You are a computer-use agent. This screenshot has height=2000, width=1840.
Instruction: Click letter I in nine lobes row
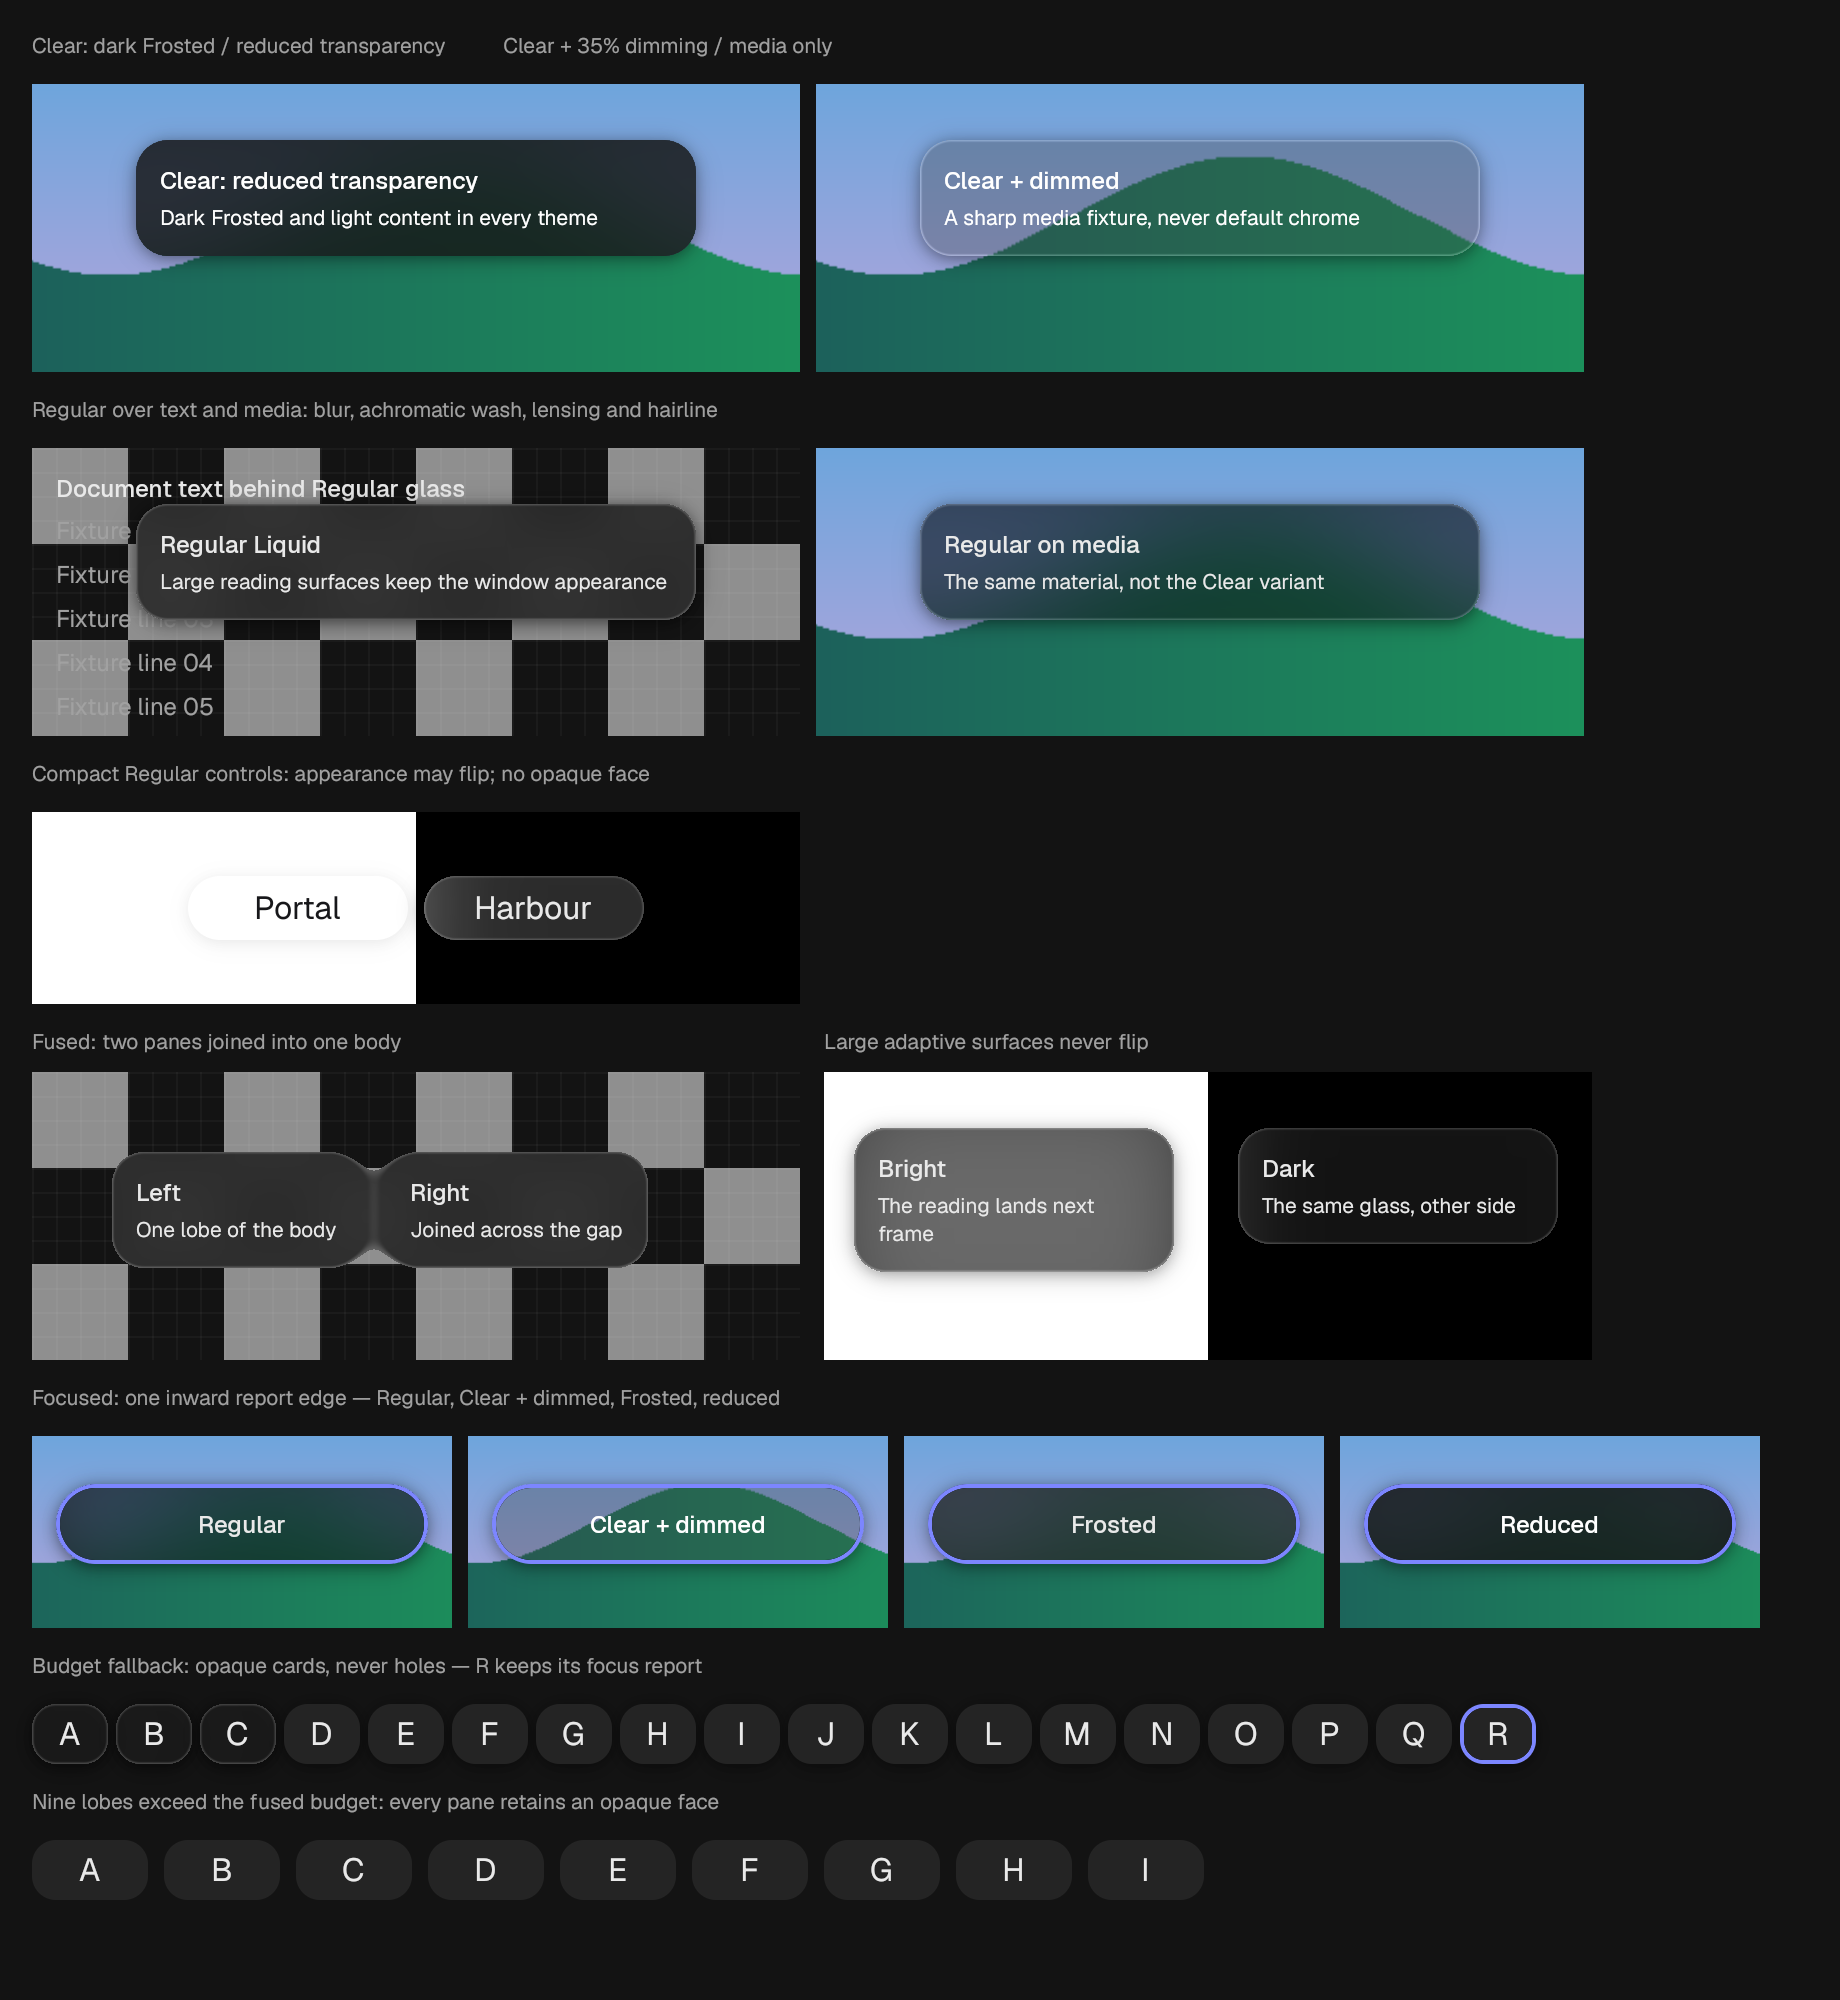(1146, 1870)
